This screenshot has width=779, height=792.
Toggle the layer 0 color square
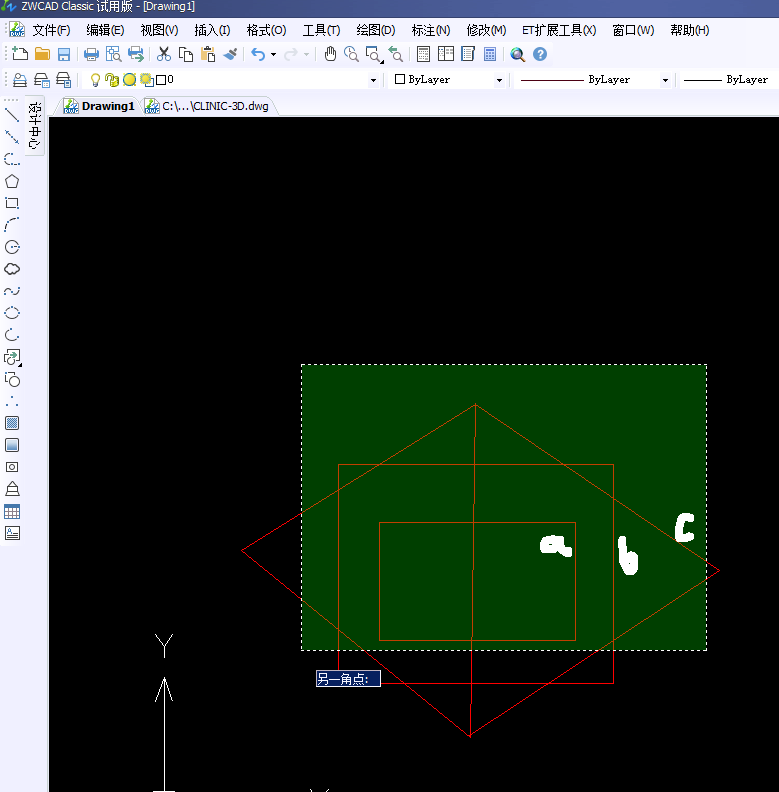[161, 80]
